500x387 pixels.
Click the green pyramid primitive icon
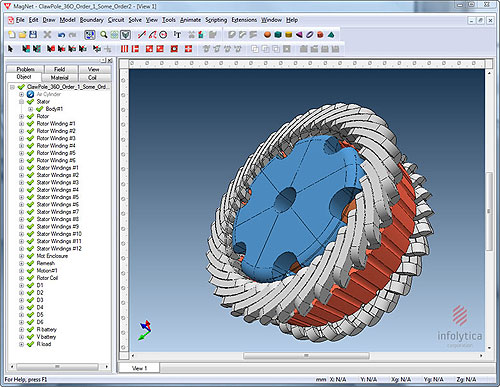pos(331,35)
